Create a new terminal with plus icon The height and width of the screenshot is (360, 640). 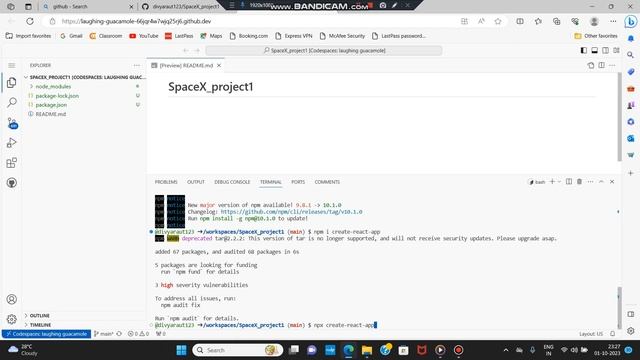(x=552, y=182)
